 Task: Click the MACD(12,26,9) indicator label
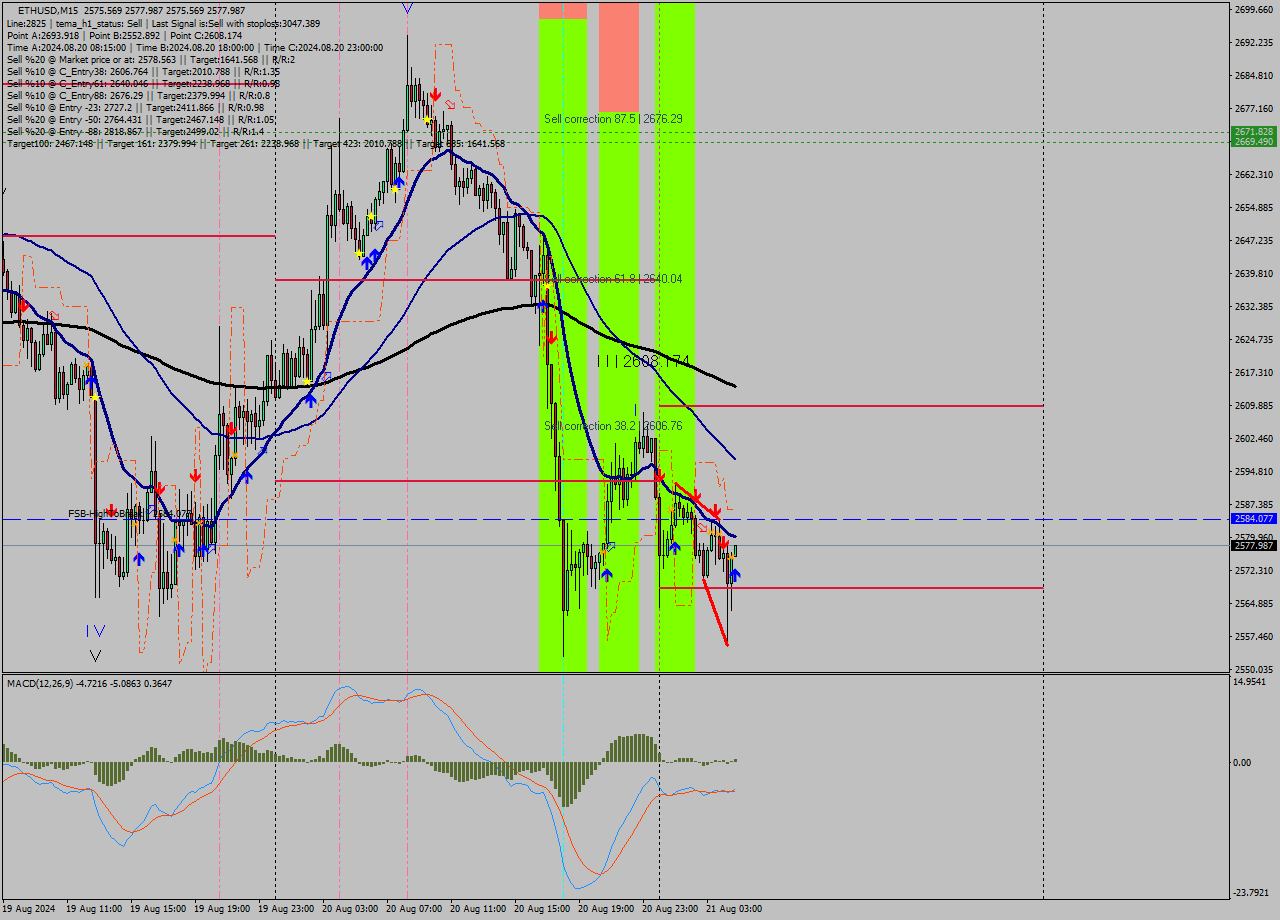click(89, 683)
